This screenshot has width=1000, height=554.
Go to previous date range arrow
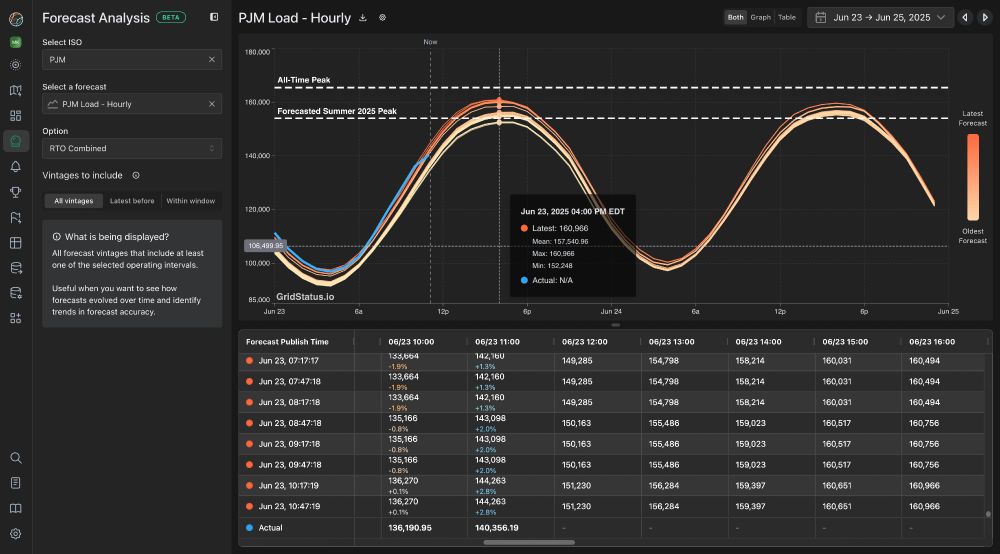(965, 18)
